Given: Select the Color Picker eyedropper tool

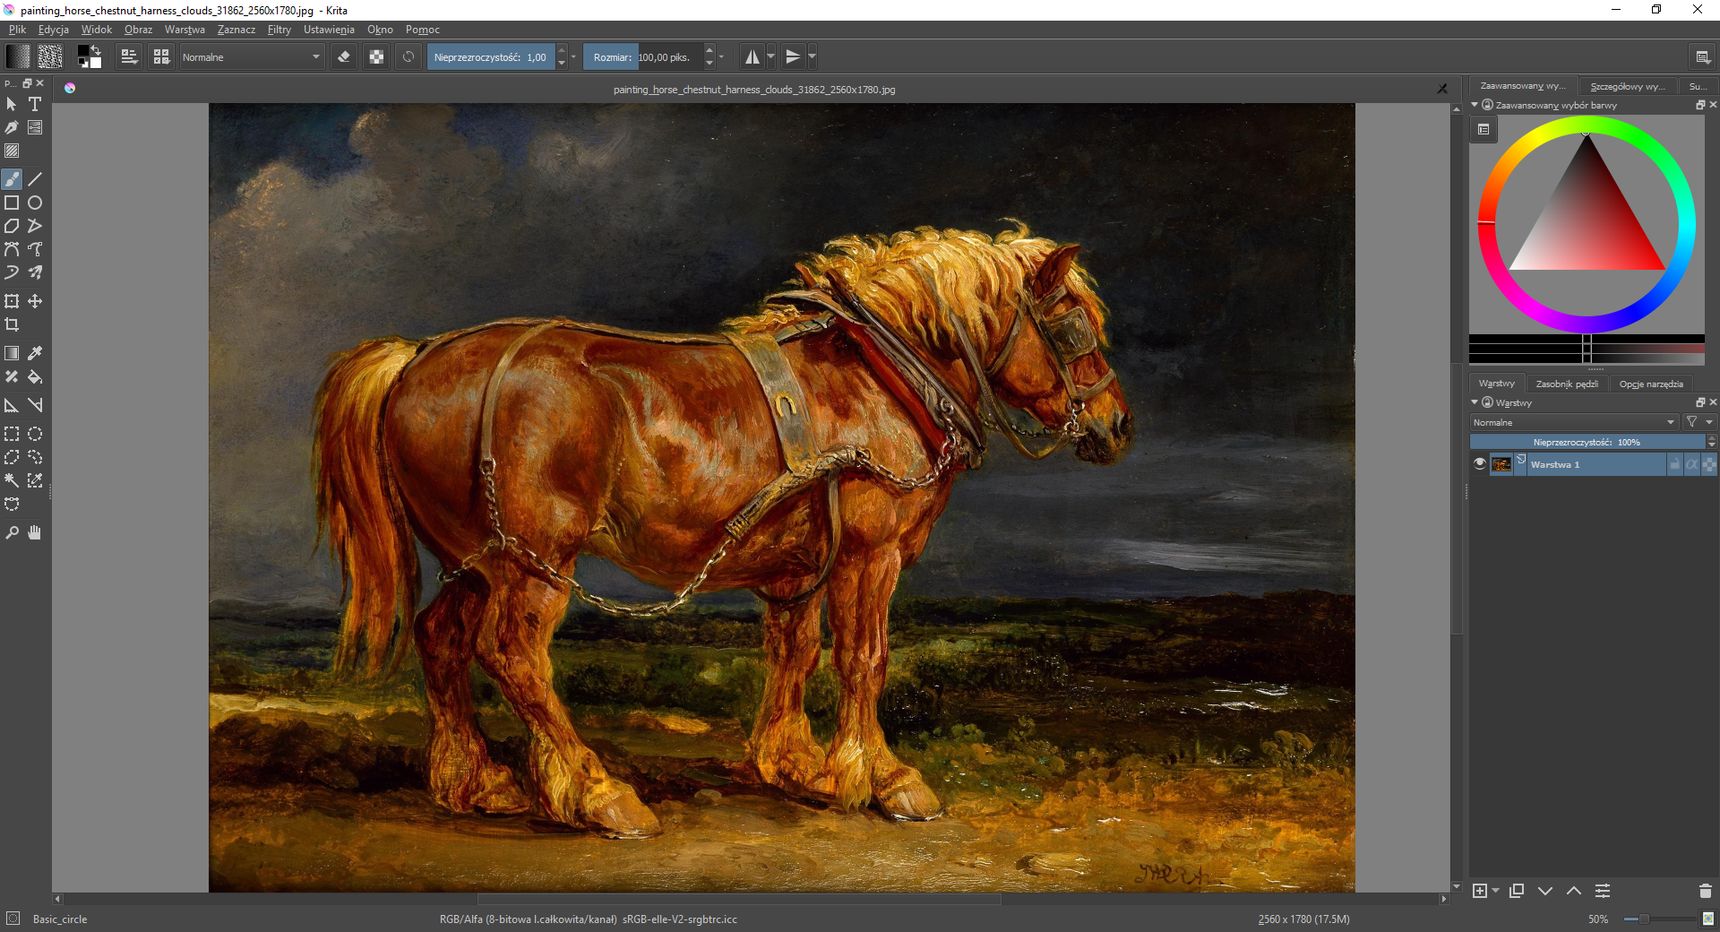Looking at the screenshot, I should 35,353.
